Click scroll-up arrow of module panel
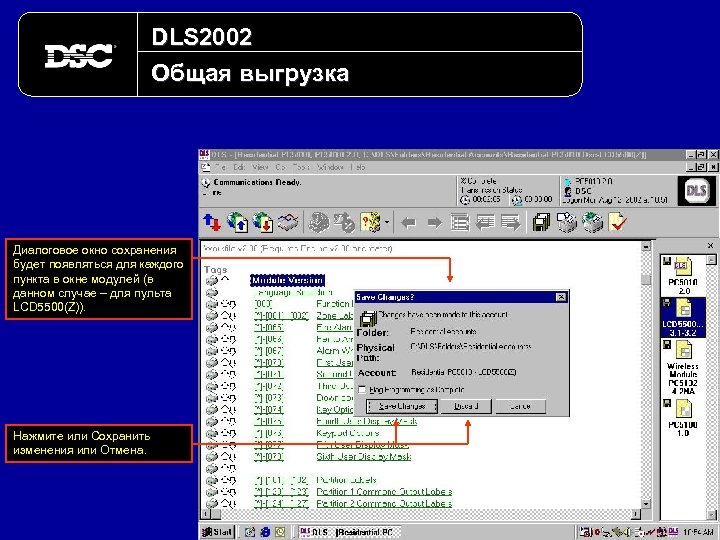Image resolution: width=720 pixels, height=540 pixels. click(x=711, y=260)
